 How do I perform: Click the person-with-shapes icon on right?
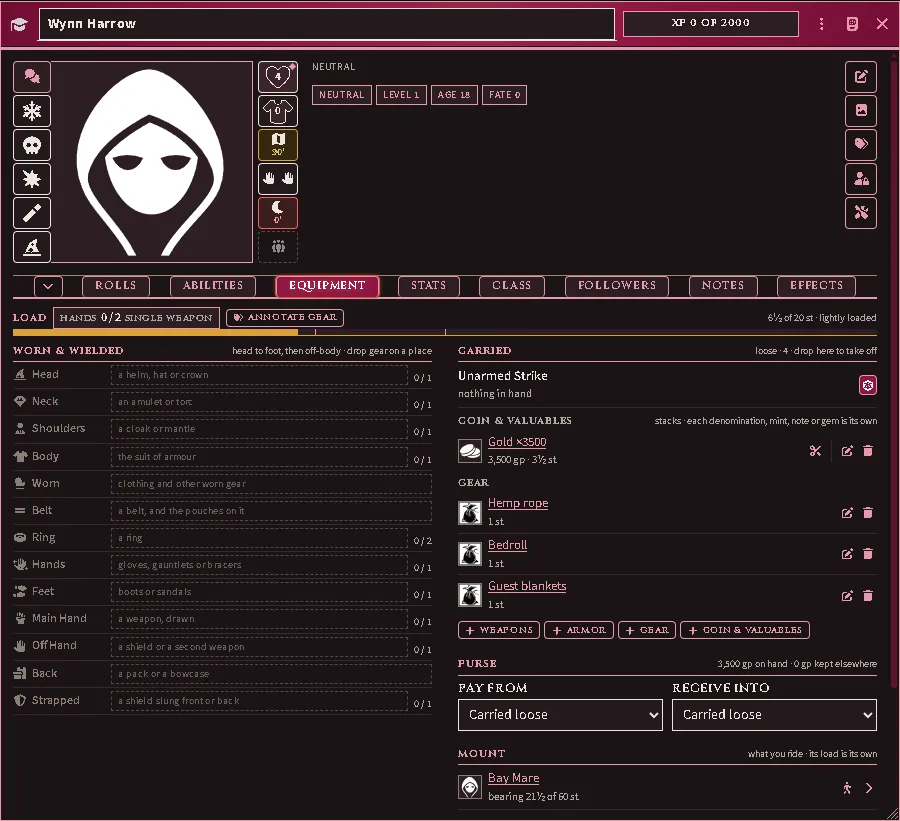point(861,179)
